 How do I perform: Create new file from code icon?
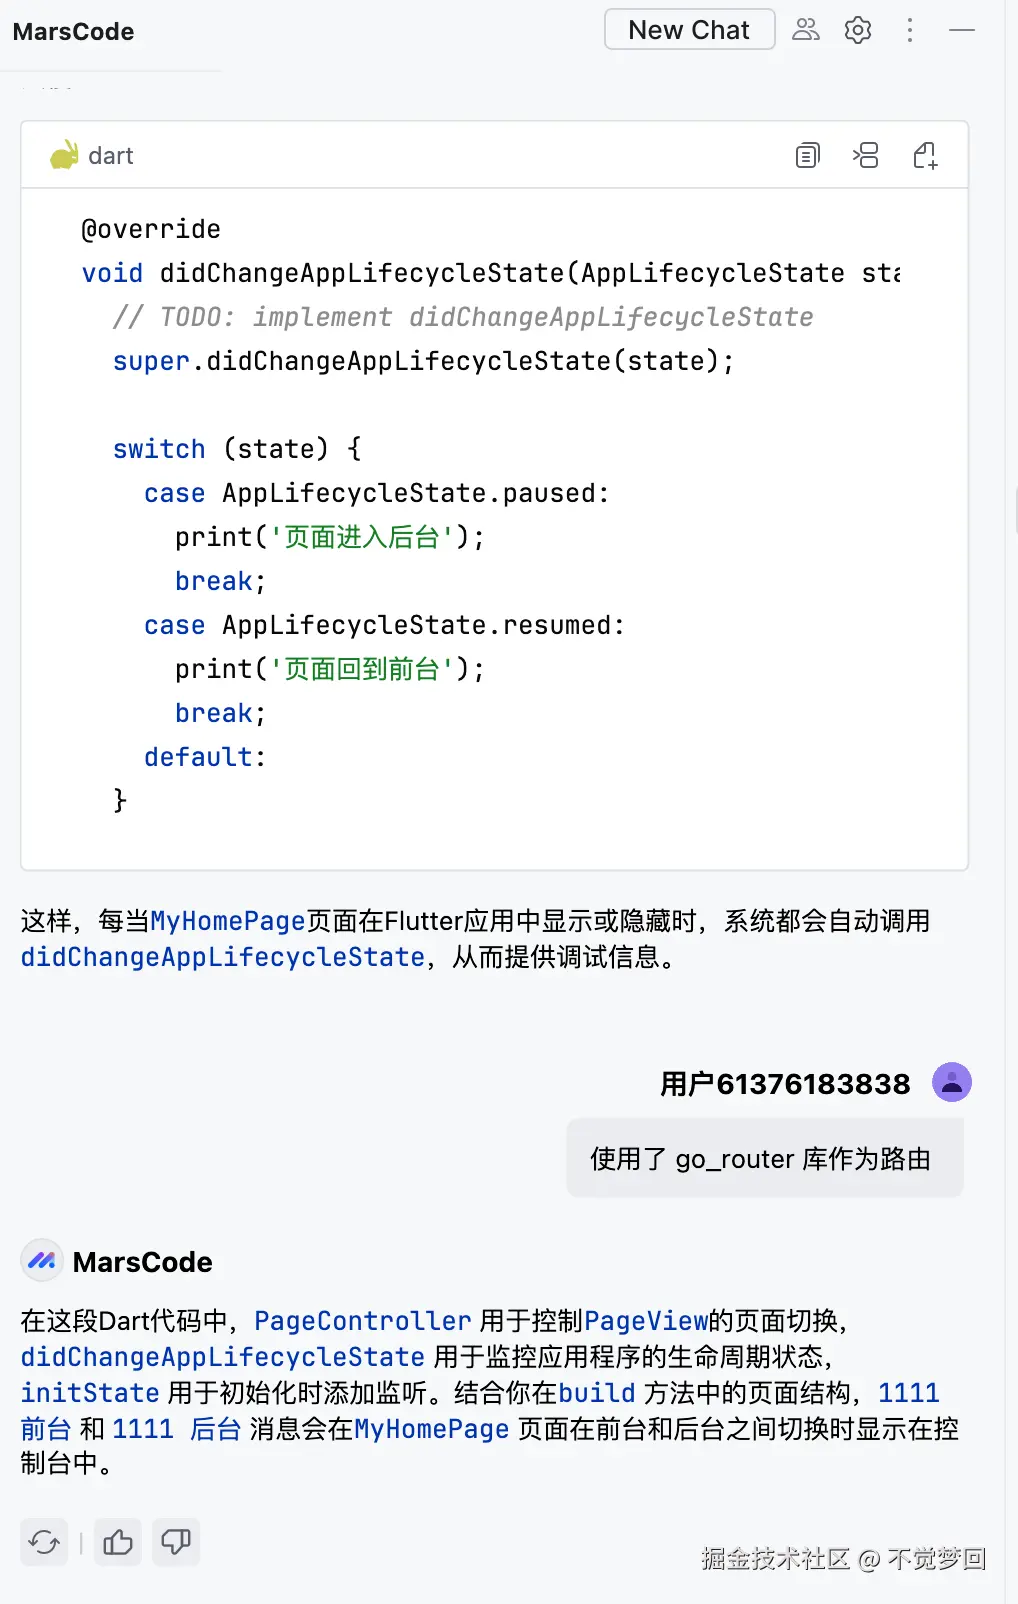click(x=925, y=155)
